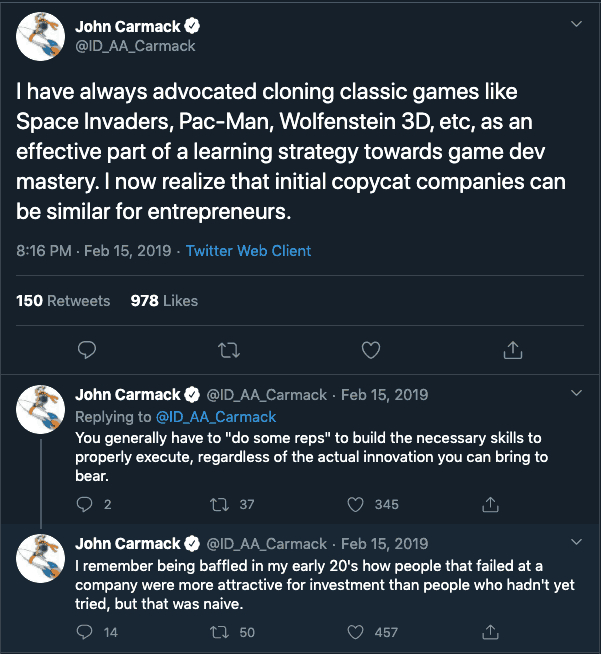Like the main tweet with the heart
The width and height of the screenshot is (601, 654).
click(x=371, y=349)
